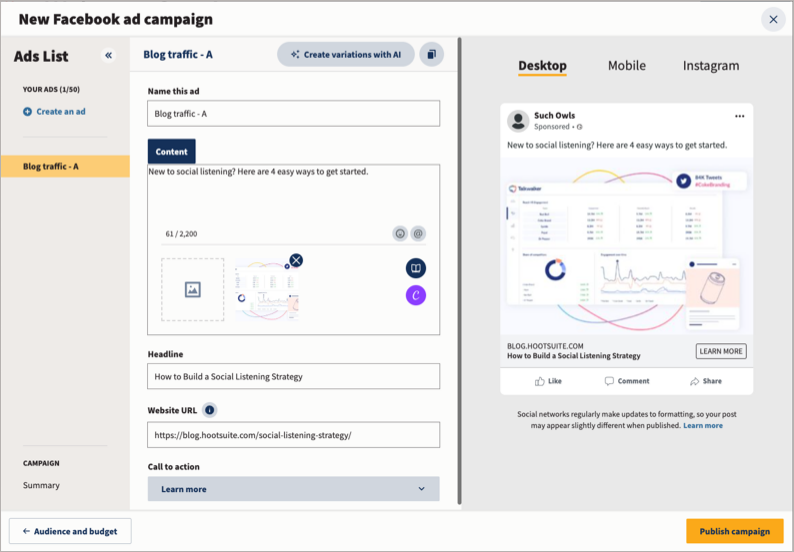
Task: Open the emoji picker icon in content box
Action: [400, 233]
